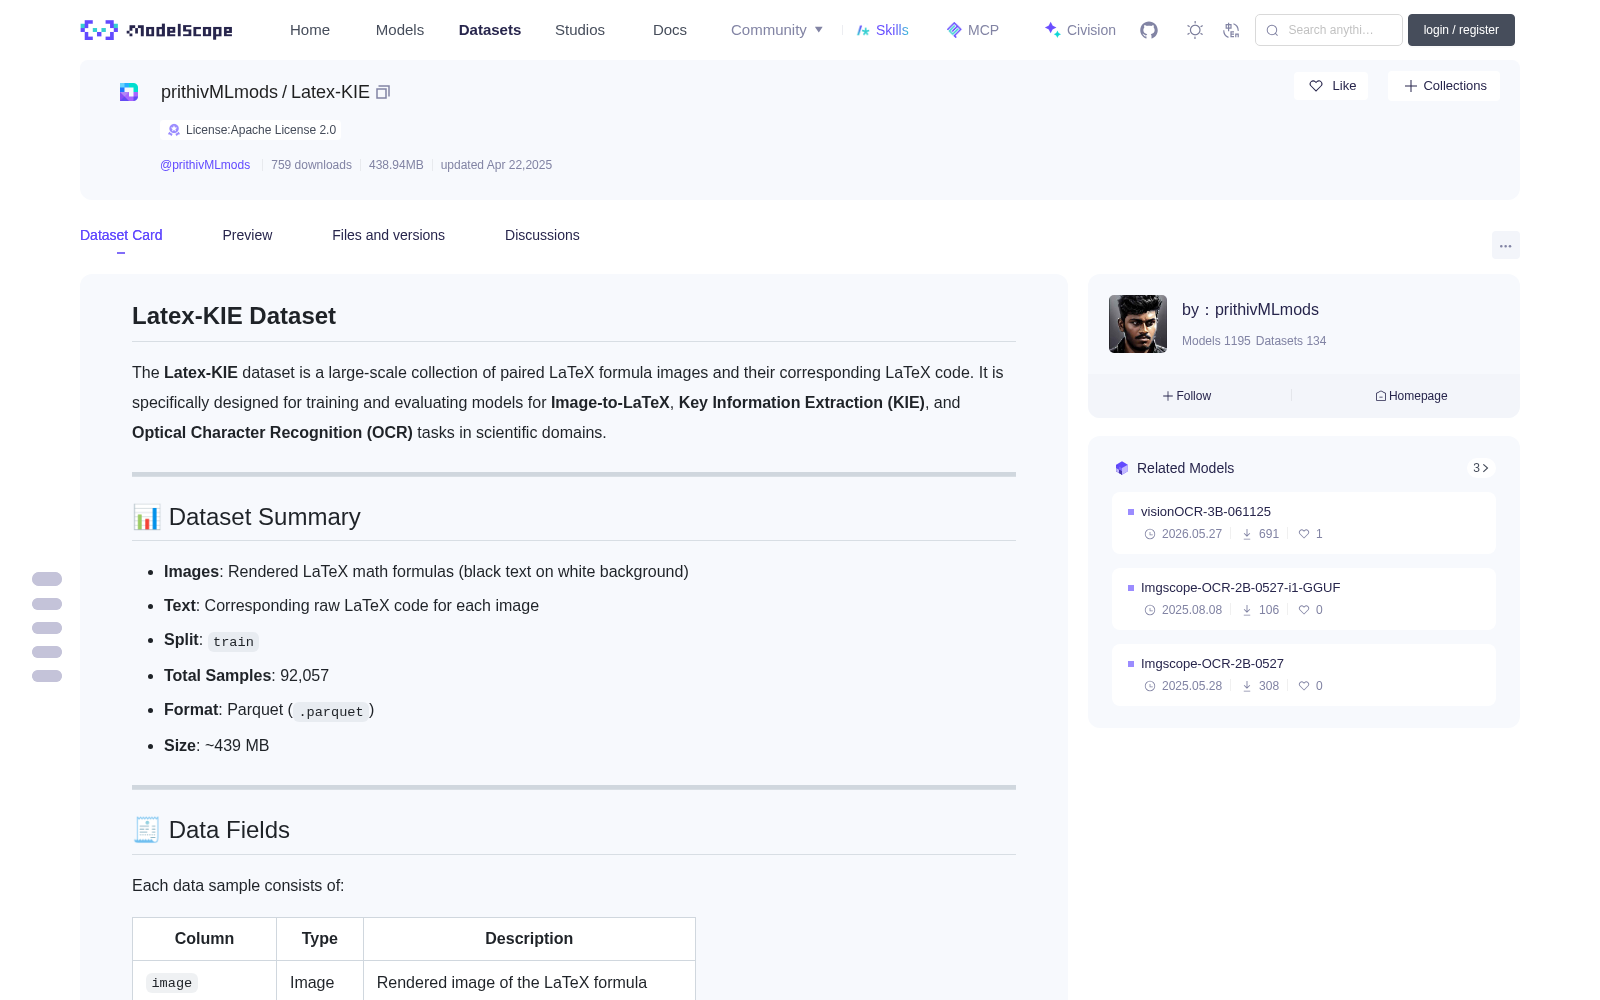Click the 'Models 1195' count
Image resolution: width=1600 pixels, height=1000 pixels.
point(1216,341)
